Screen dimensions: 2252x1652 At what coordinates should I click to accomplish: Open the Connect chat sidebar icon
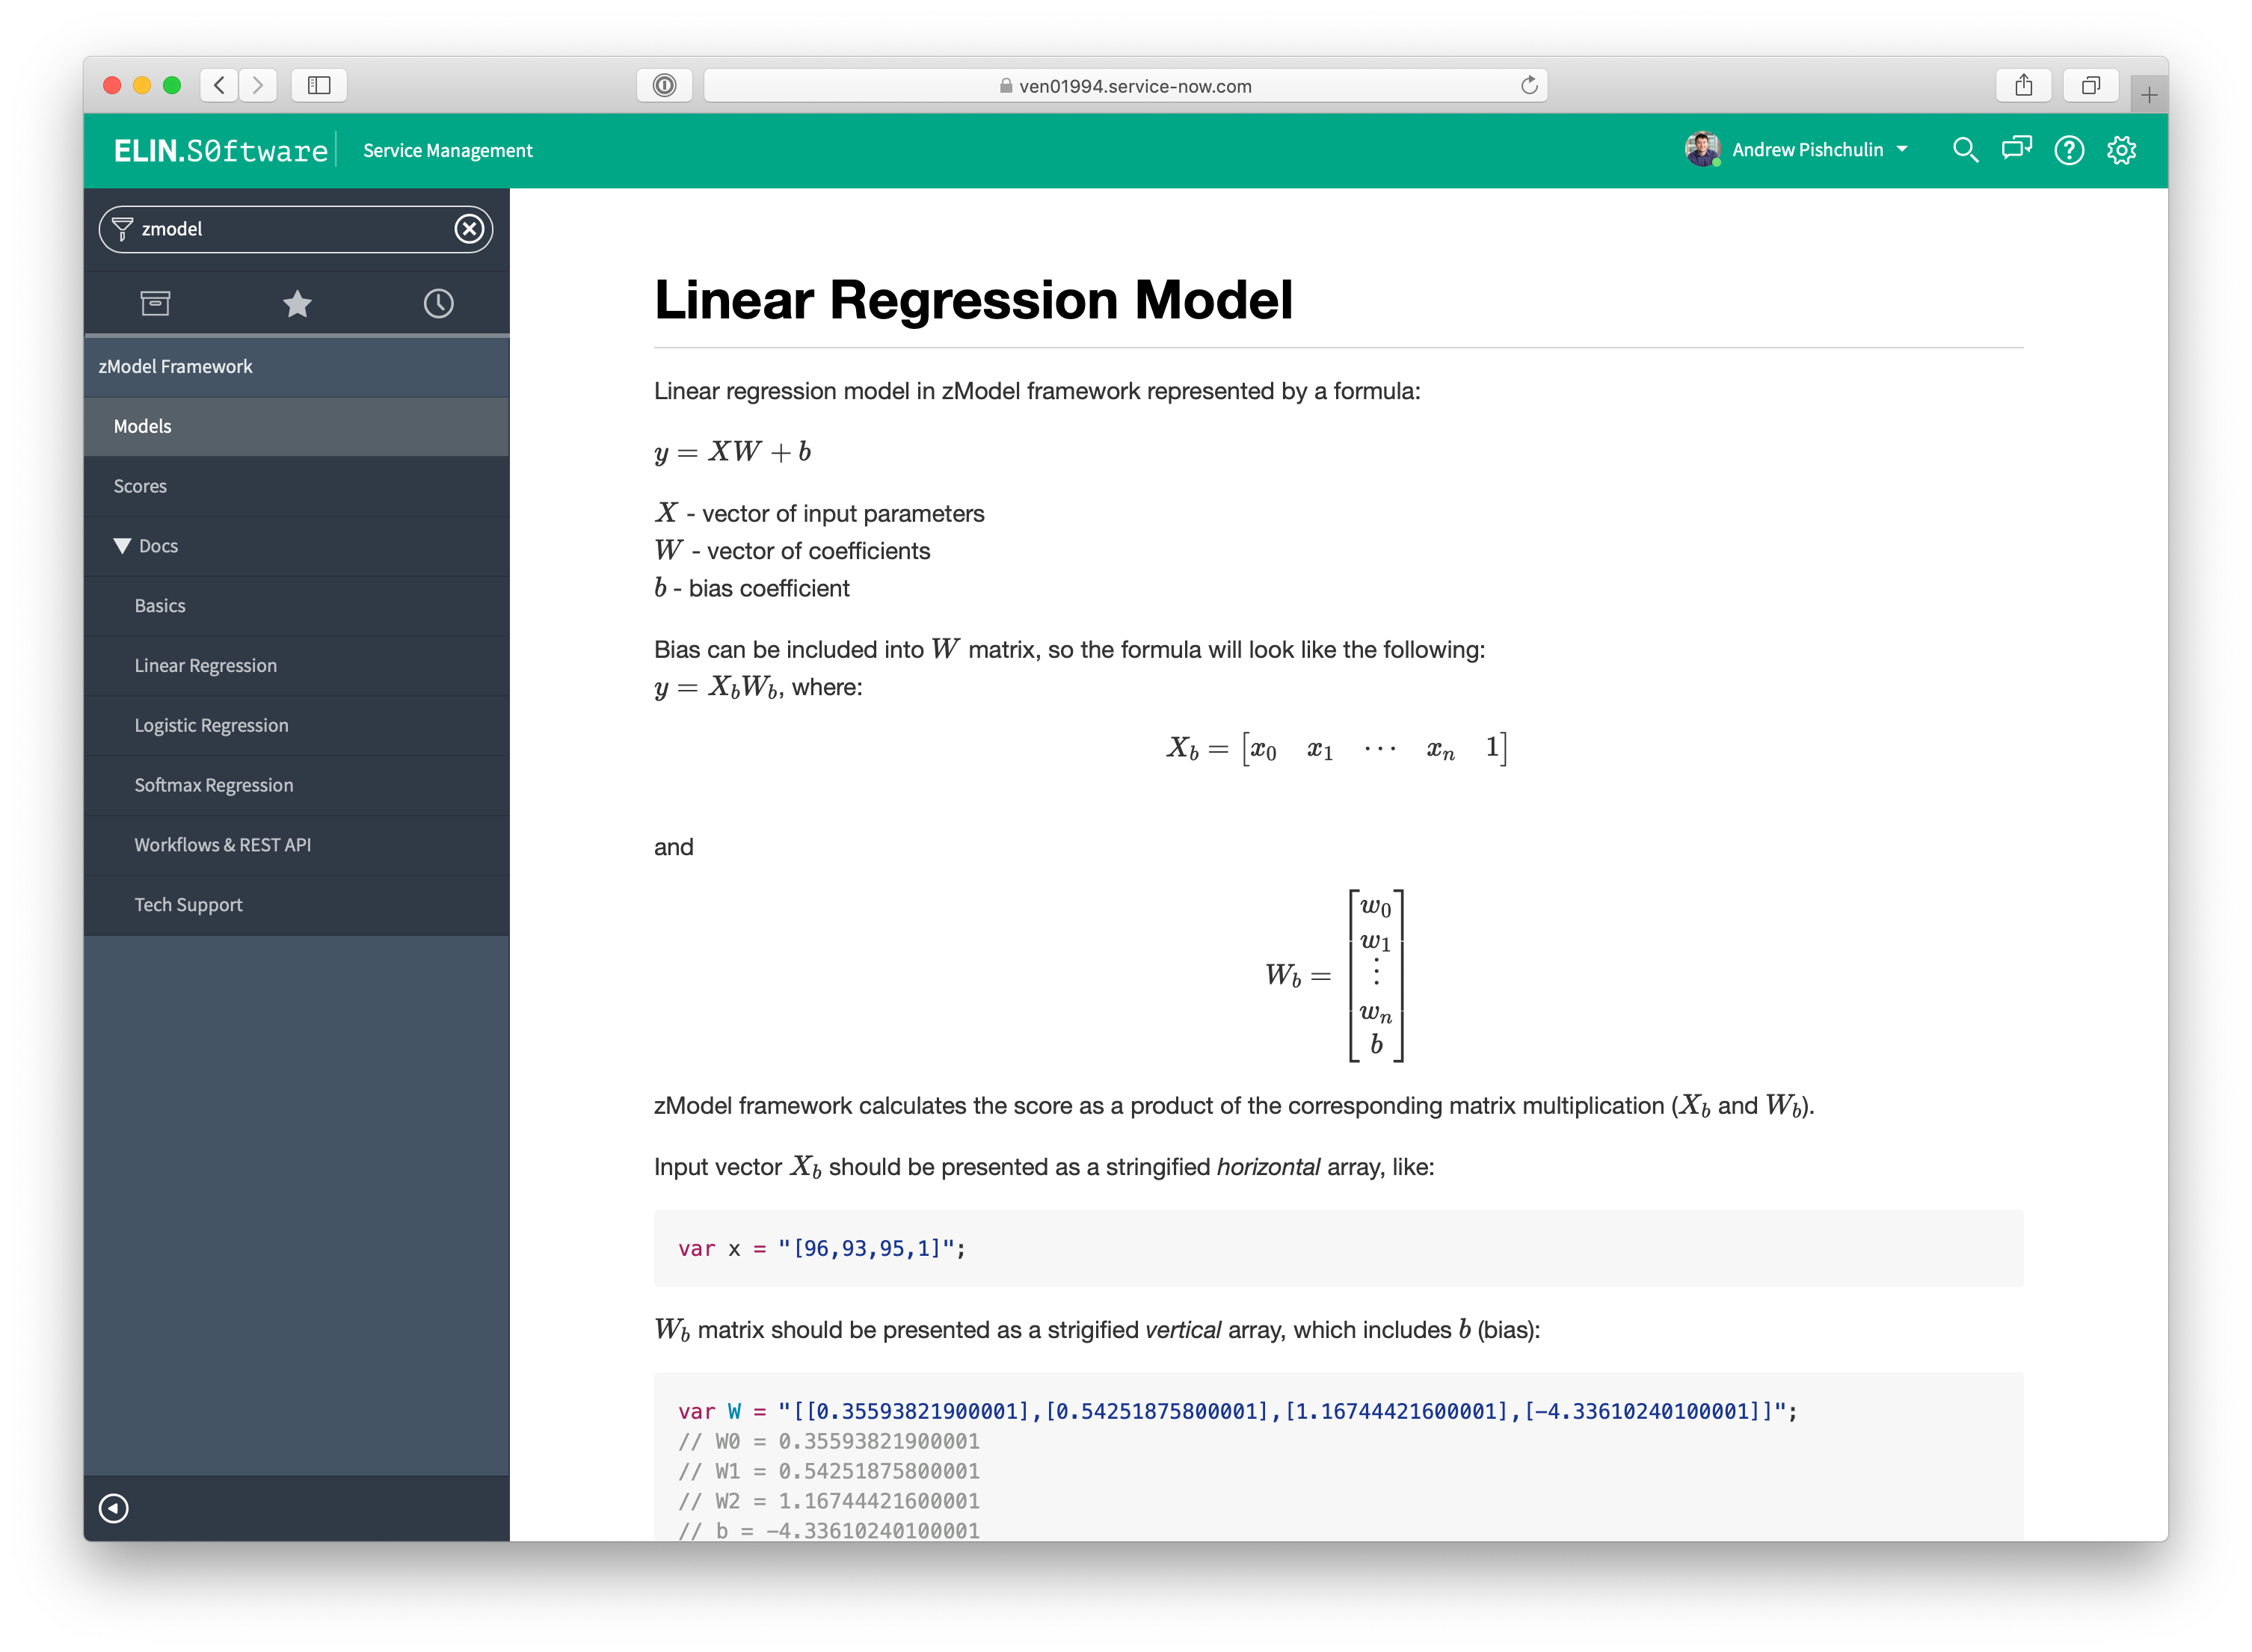[2016, 150]
